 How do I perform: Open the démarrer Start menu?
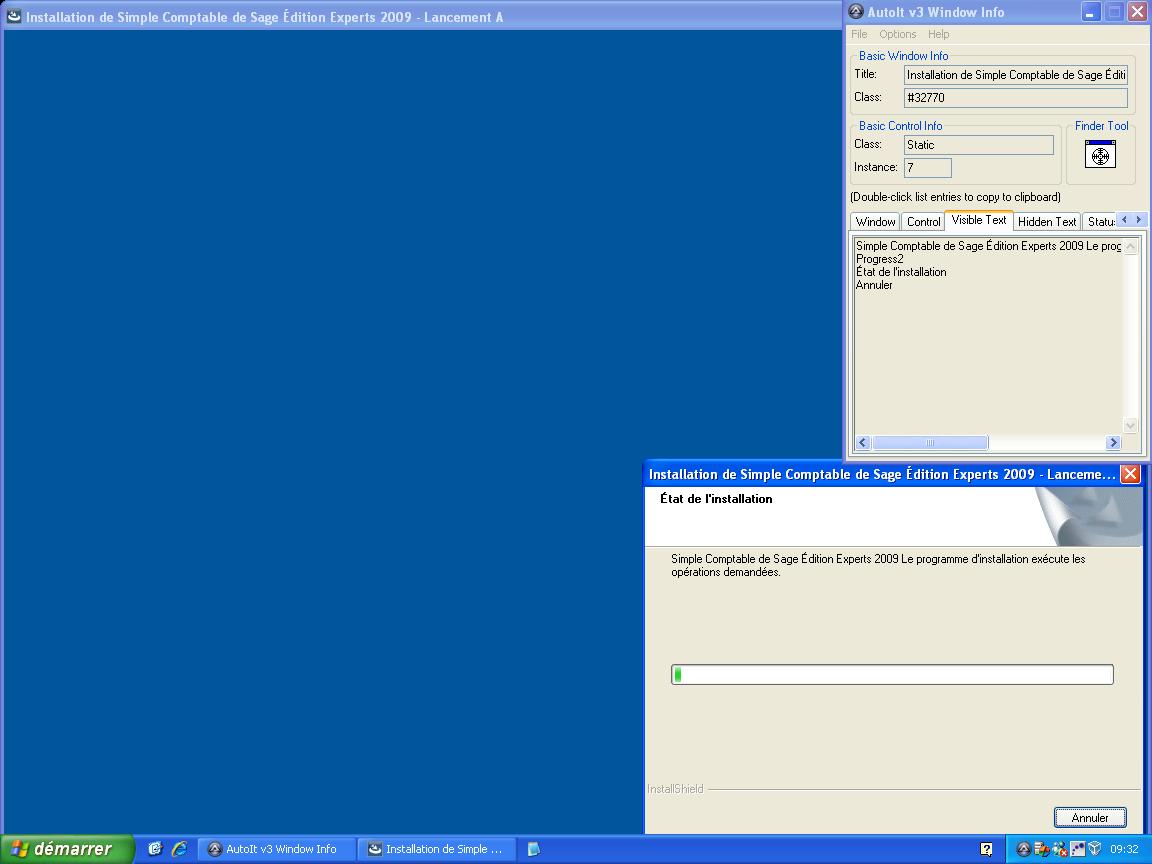(67, 849)
